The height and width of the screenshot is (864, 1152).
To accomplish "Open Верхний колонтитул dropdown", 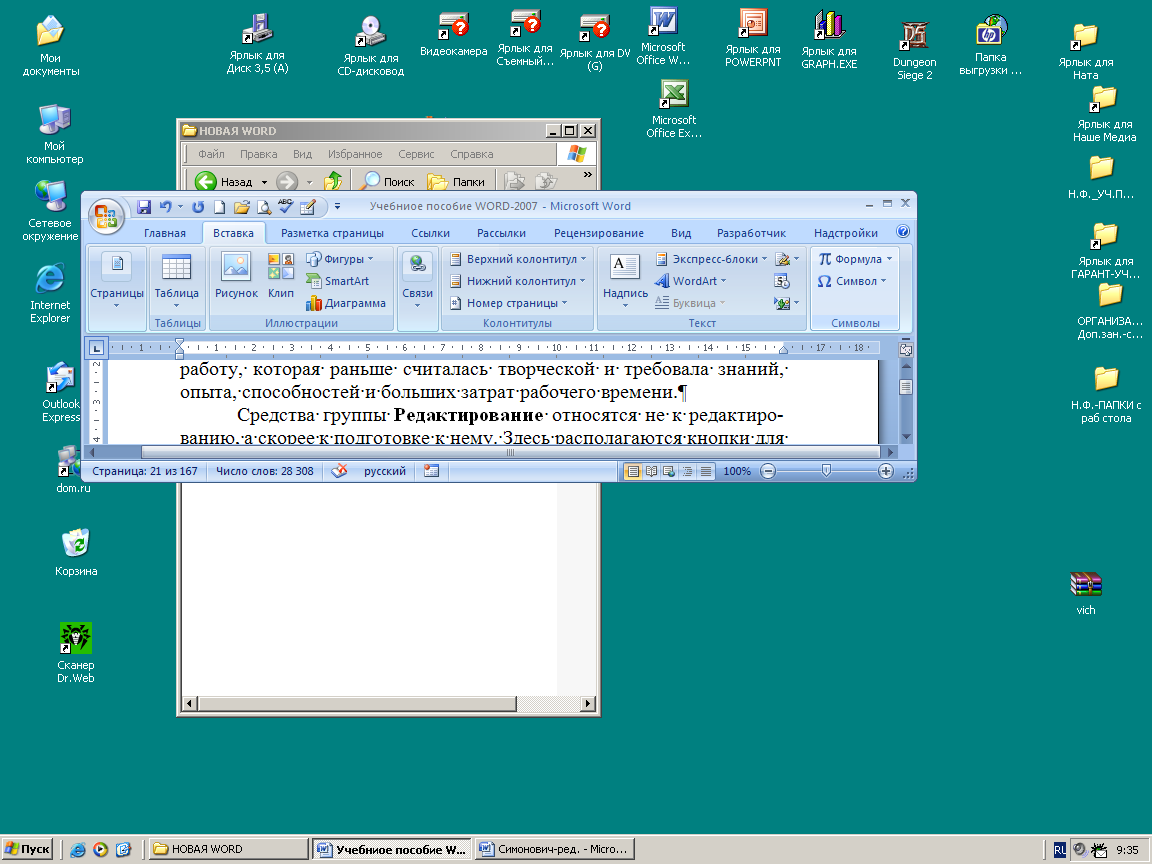I will point(518,259).
